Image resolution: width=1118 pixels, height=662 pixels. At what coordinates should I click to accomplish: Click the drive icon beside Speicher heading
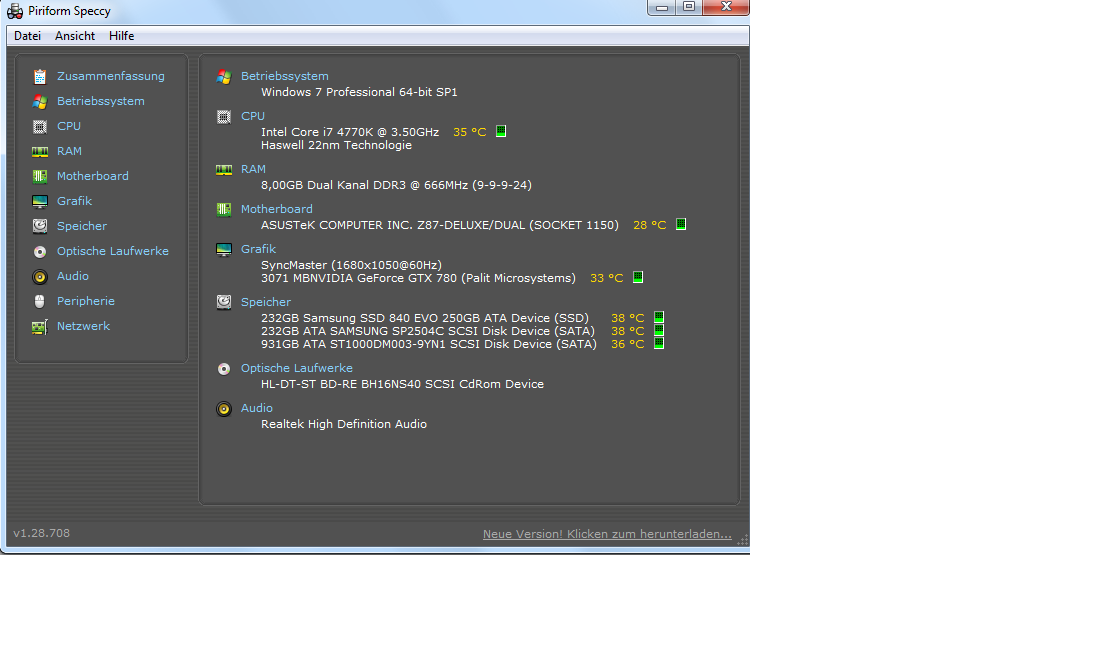pyautogui.click(x=224, y=302)
